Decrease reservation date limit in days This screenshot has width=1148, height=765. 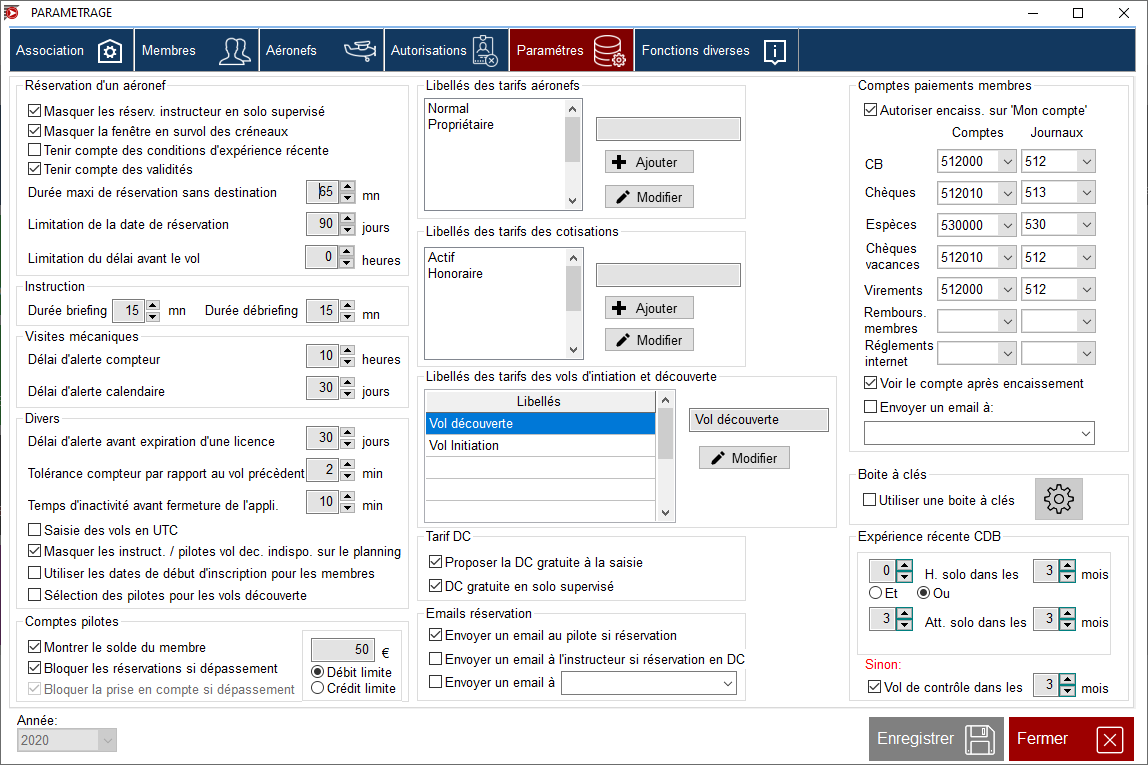[x=348, y=229]
